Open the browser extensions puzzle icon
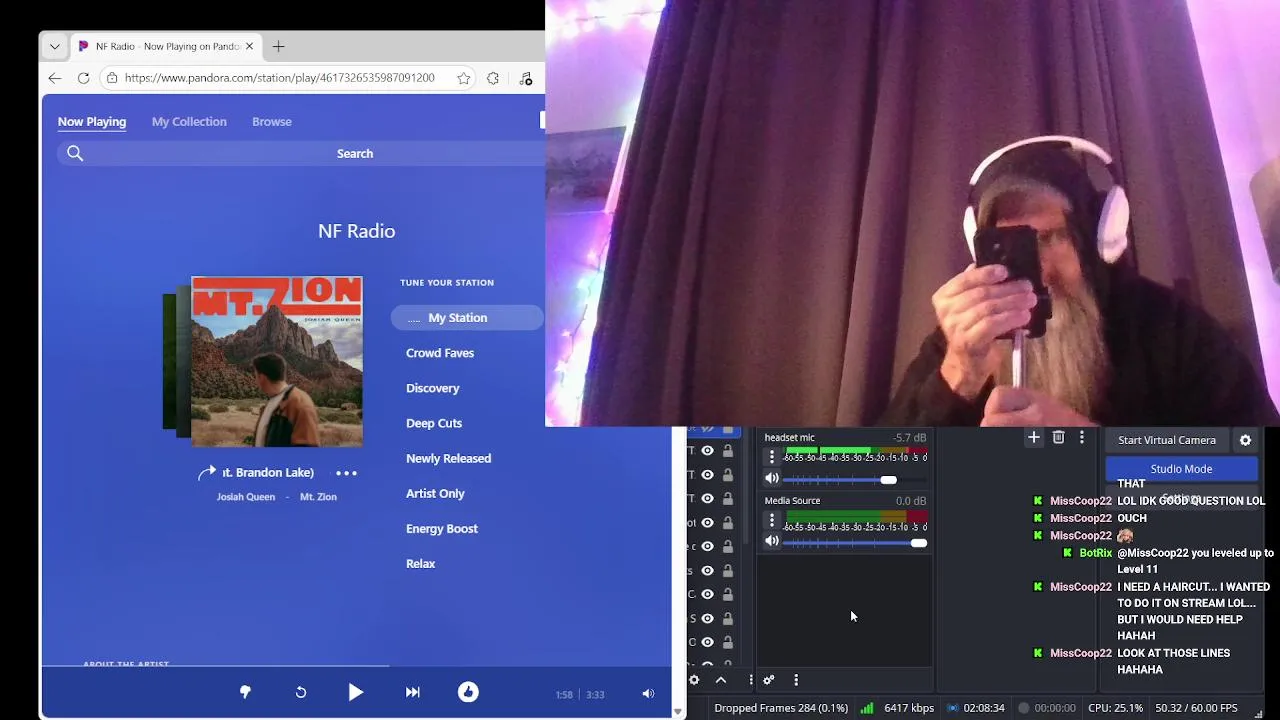1280x720 pixels. 493,78
